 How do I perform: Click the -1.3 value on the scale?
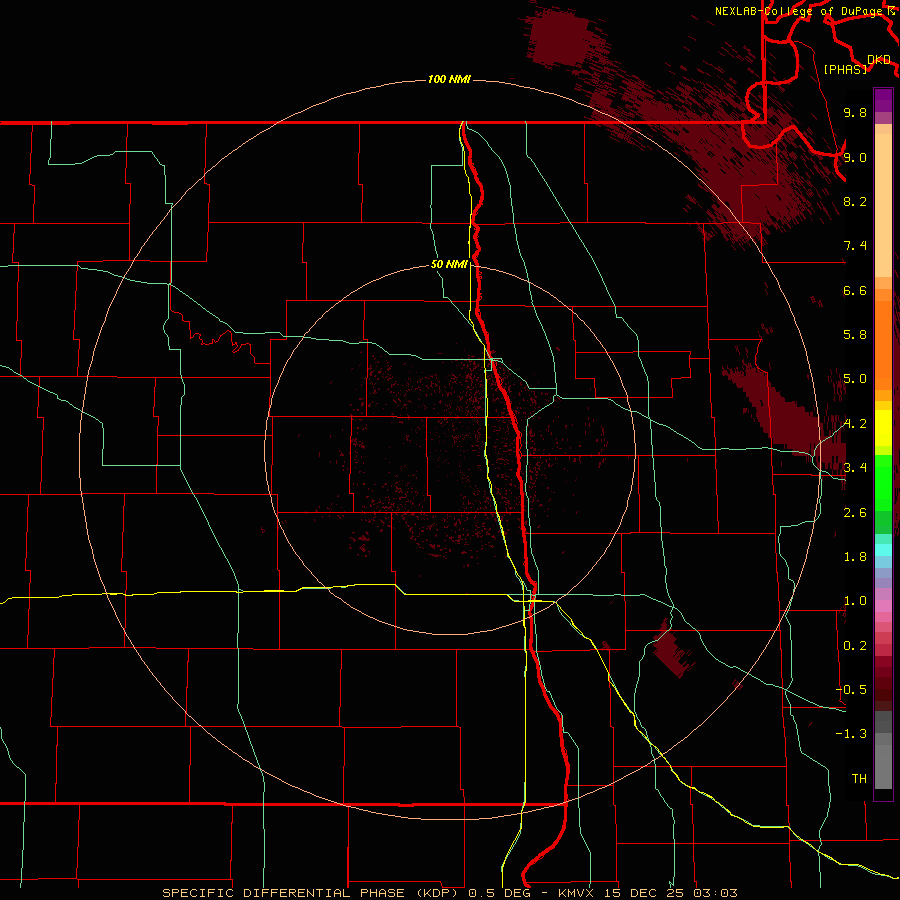(851, 734)
